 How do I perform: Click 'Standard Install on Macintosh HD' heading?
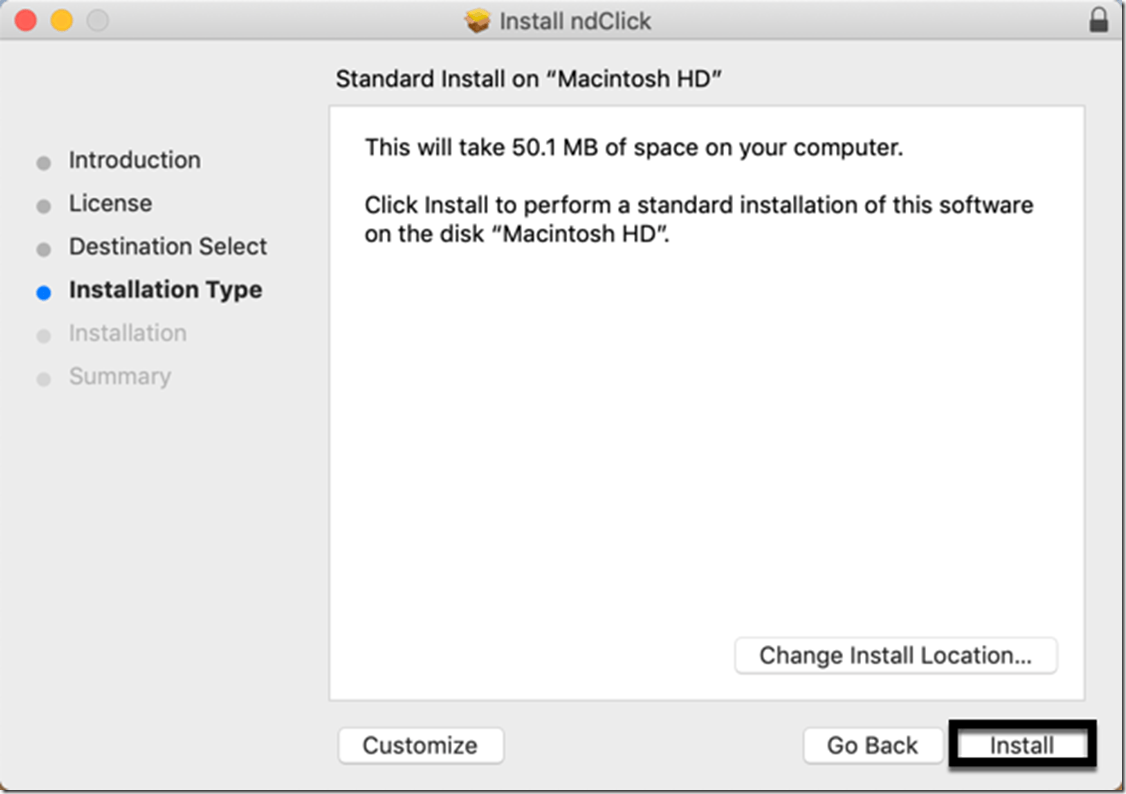click(x=529, y=78)
